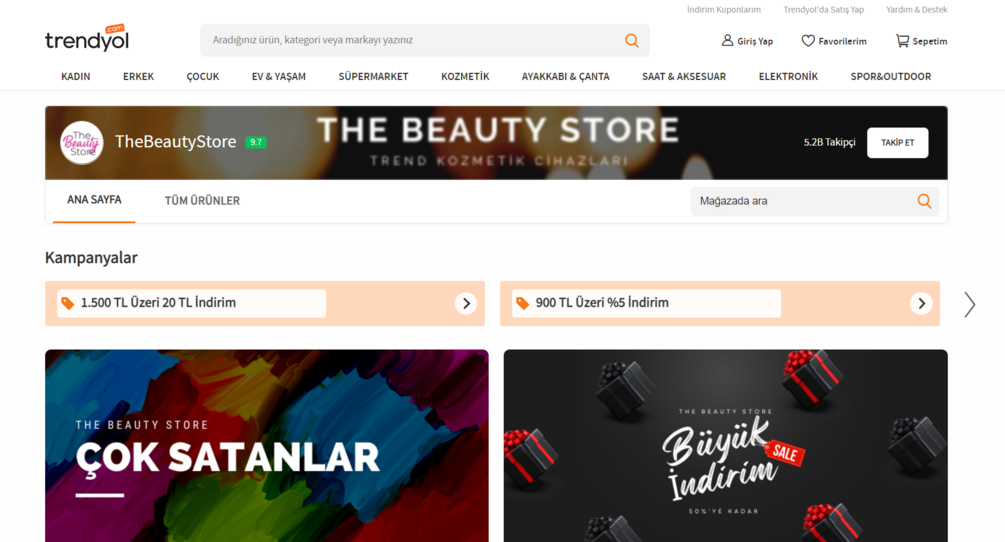Open the 900 TL Üzeri %5 campaign arrow

point(921,303)
